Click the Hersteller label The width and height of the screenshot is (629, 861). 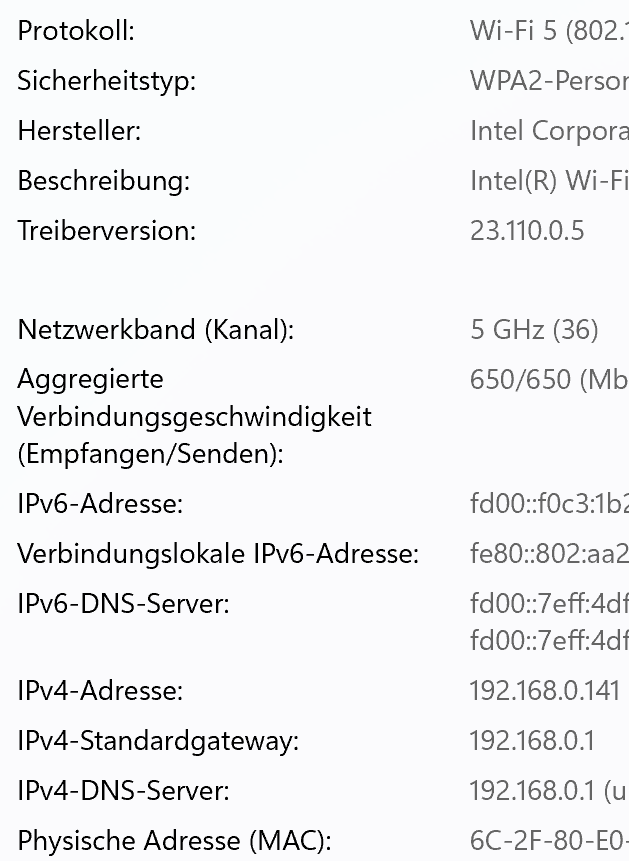(x=79, y=131)
